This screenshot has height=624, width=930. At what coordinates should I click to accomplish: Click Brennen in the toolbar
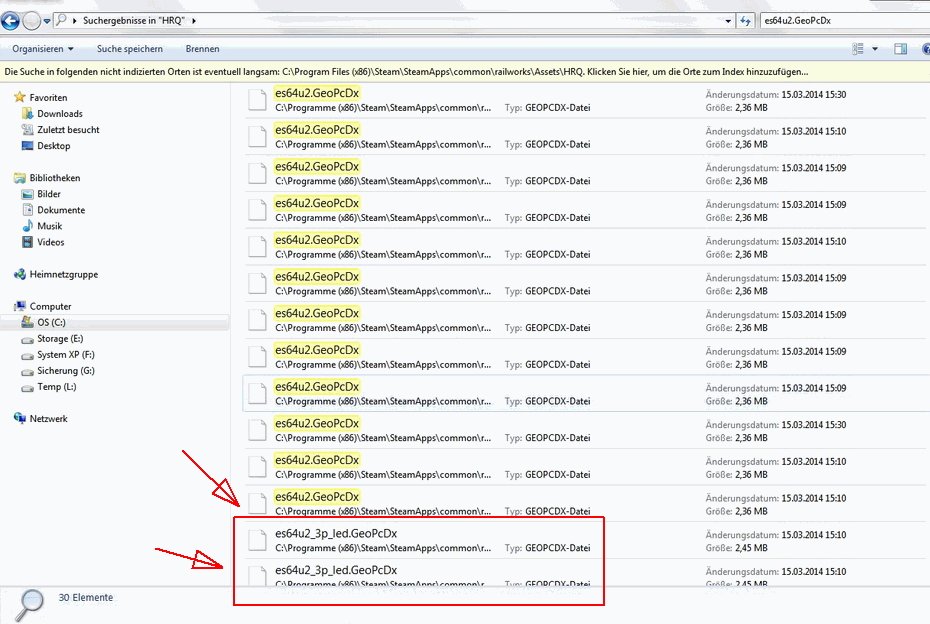202,49
